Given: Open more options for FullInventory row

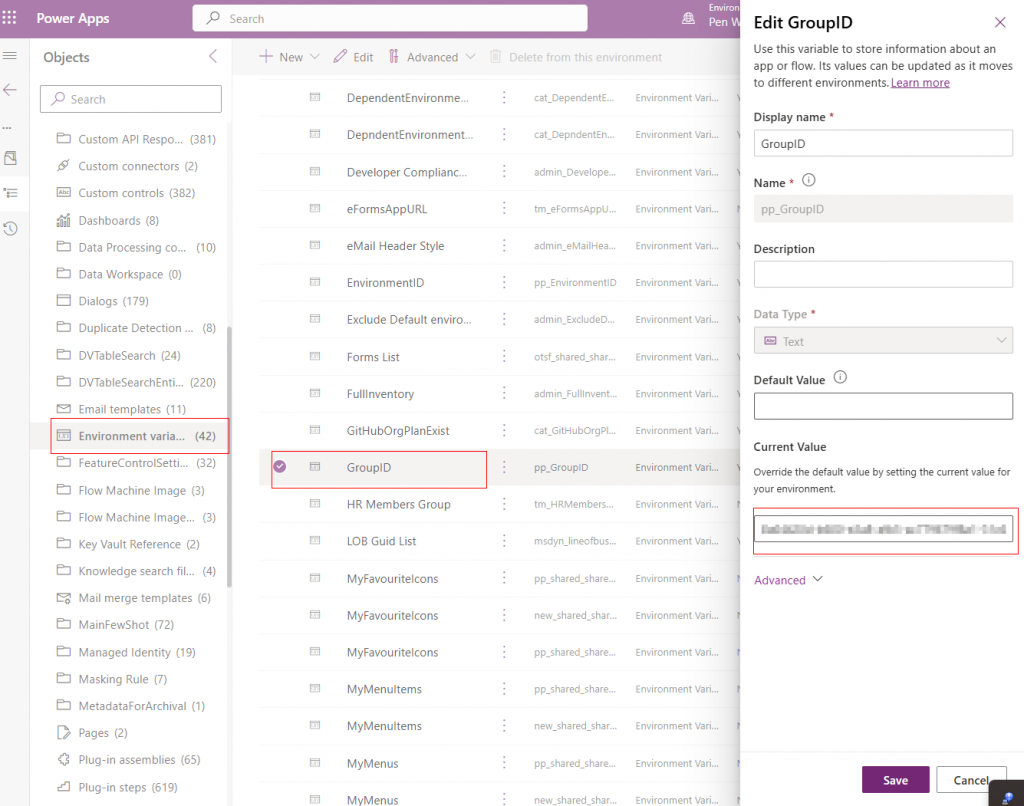Looking at the screenshot, I should tap(504, 393).
